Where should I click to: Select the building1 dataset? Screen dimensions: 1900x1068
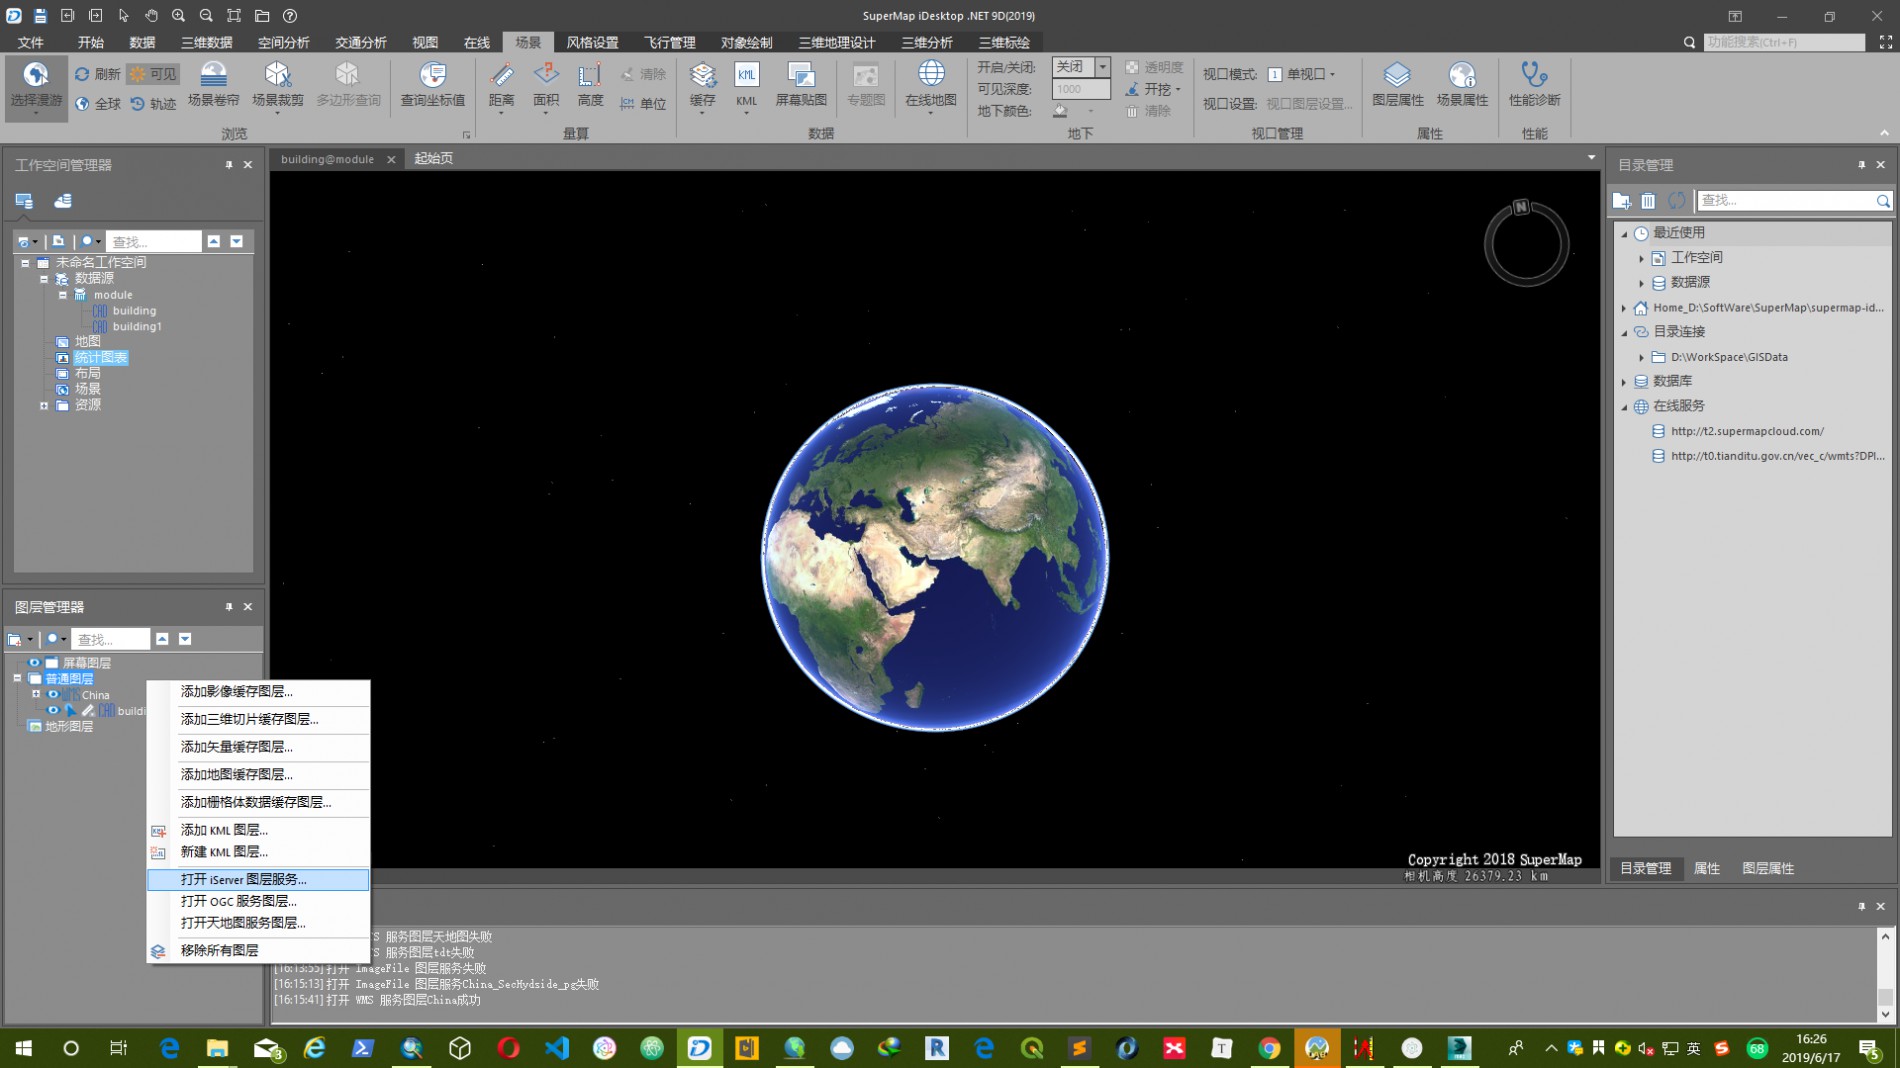[x=136, y=326]
